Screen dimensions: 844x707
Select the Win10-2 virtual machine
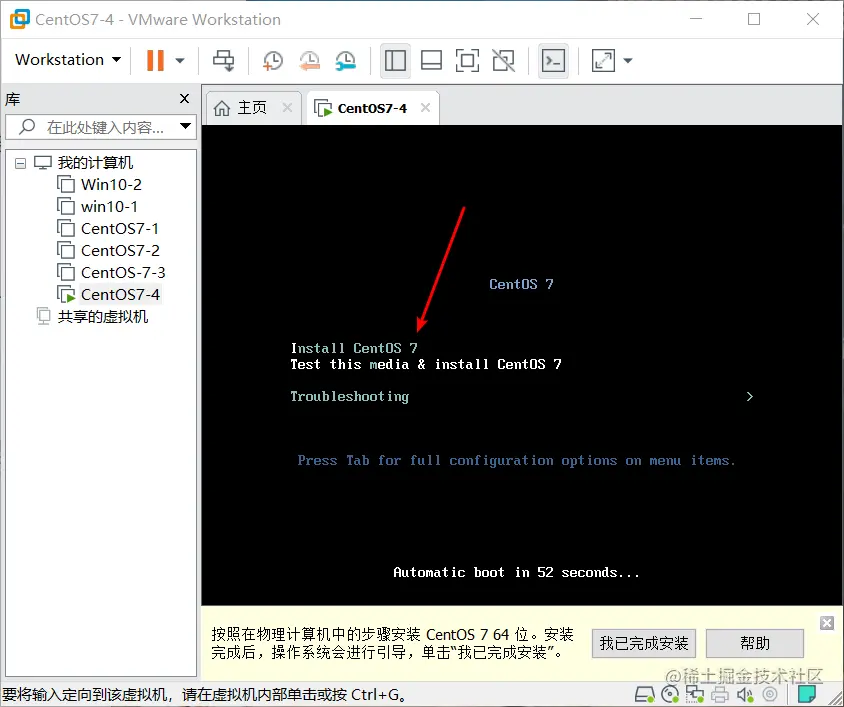[111, 185]
